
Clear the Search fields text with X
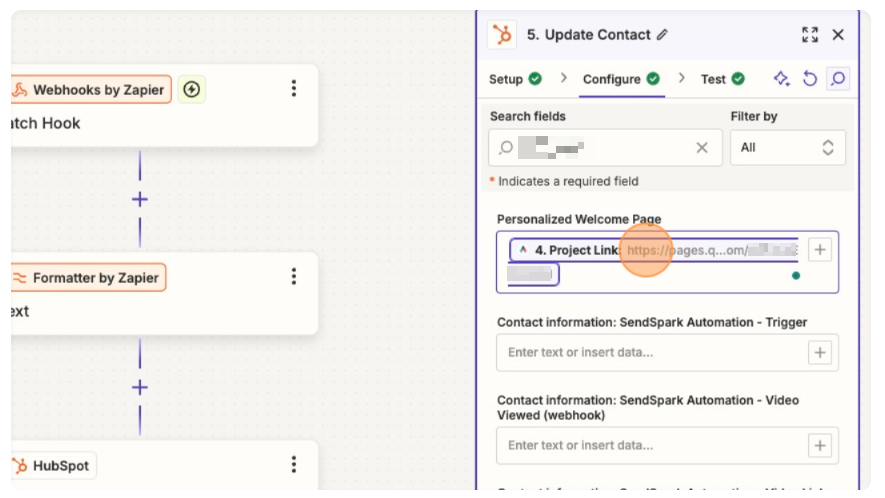tap(702, 147)
